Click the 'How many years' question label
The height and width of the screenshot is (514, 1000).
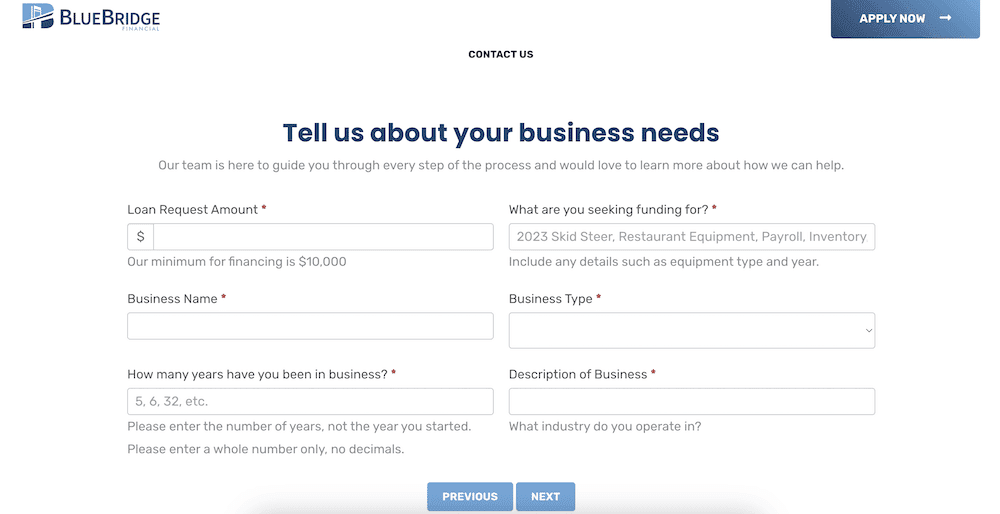(257, 374)
